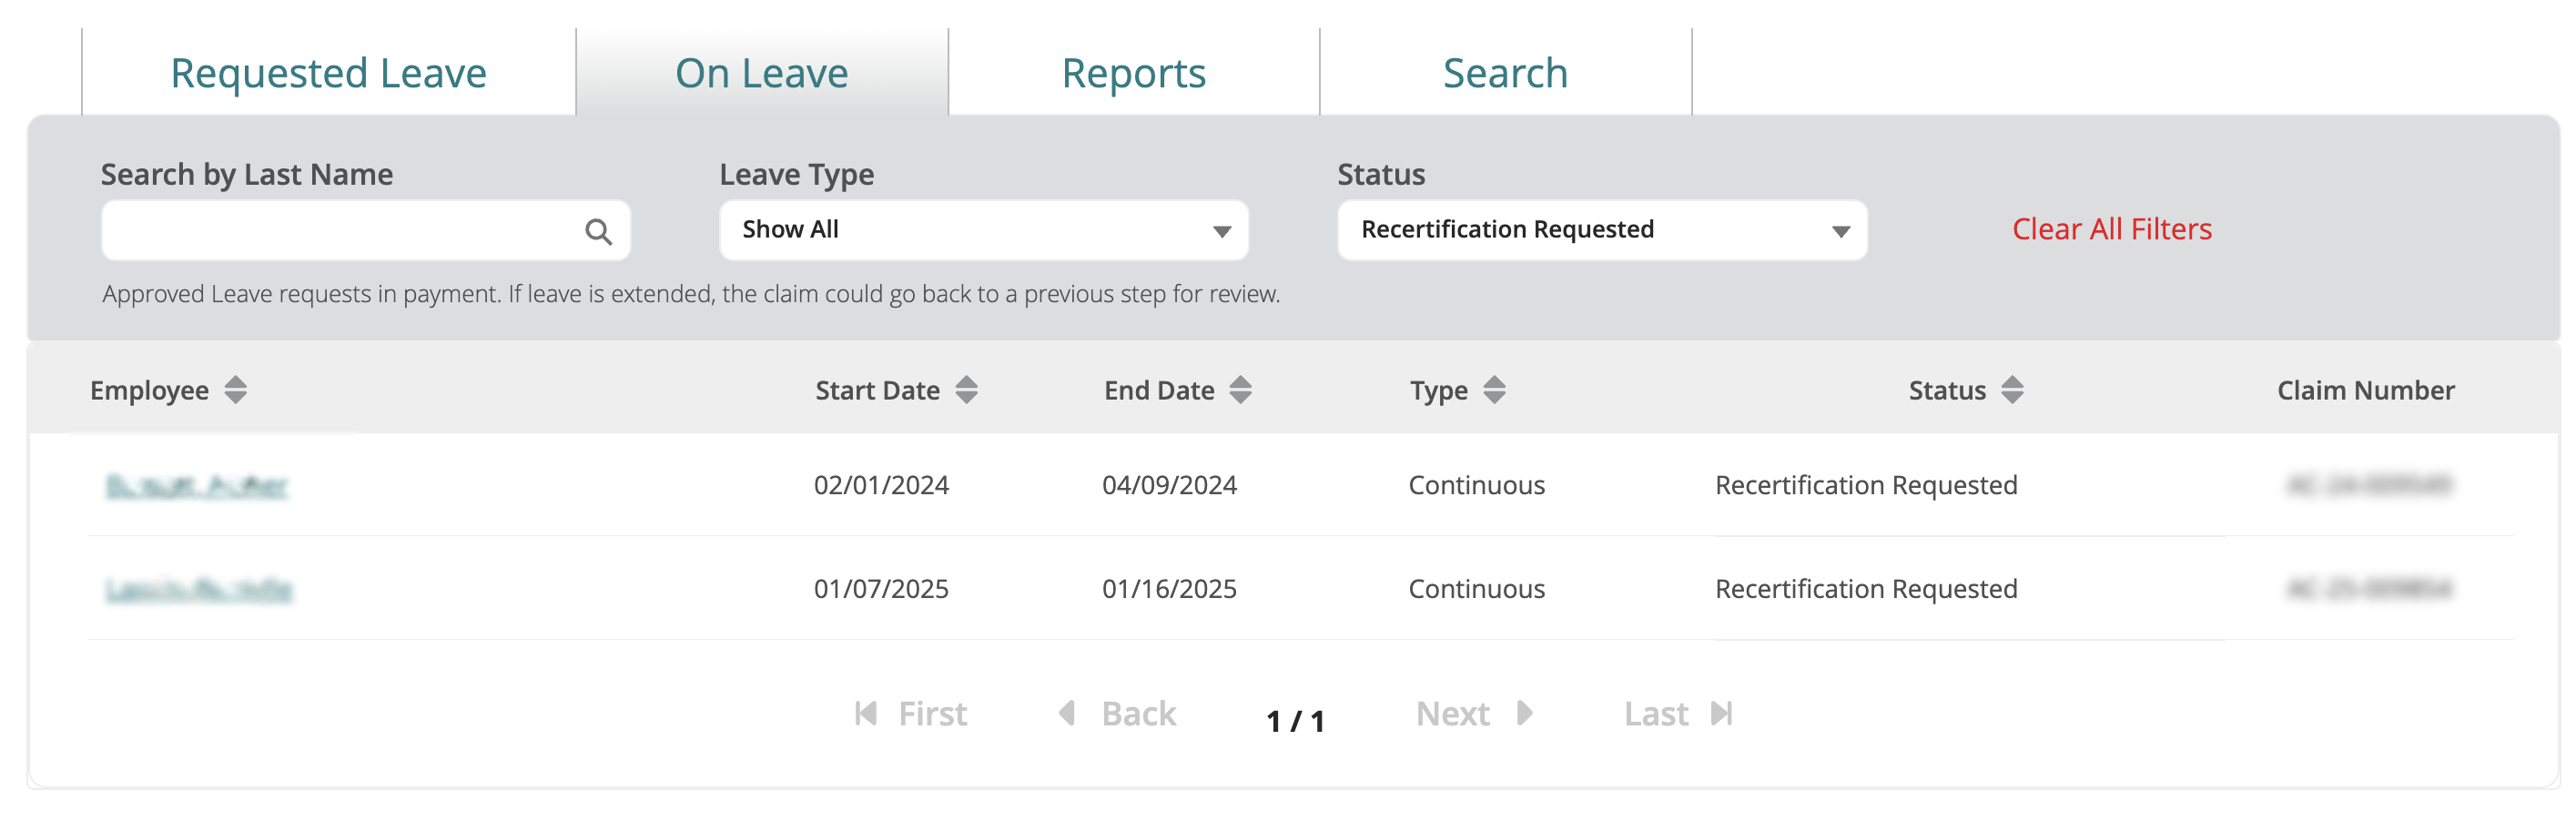This screenshot has width=2576, height=821.
Task: Click the First page skip icon
Action: point(866,714)
